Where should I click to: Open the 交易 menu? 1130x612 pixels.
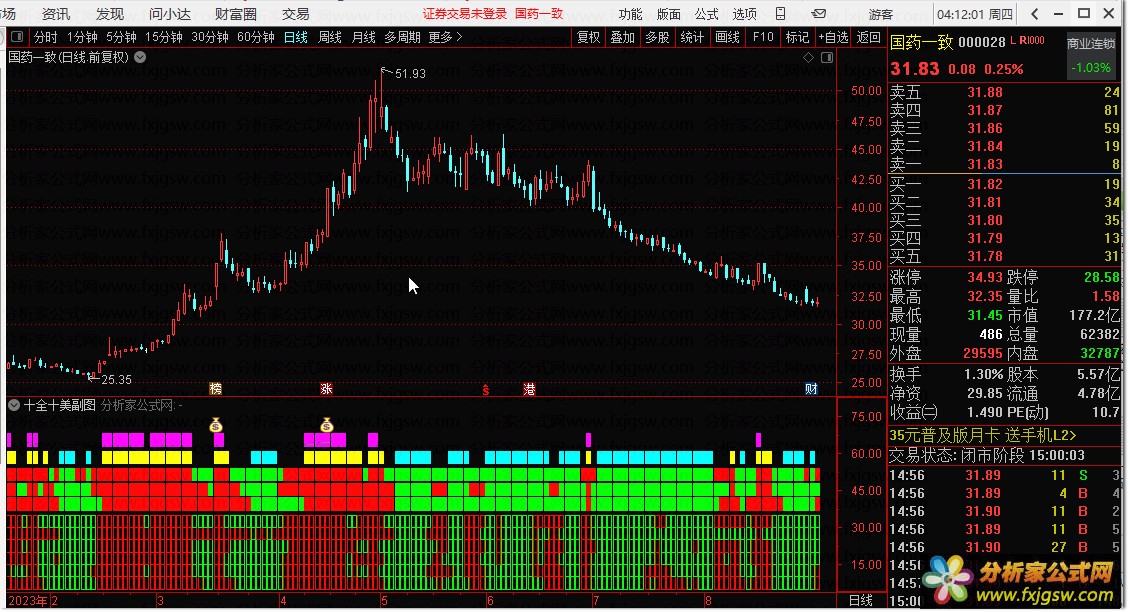(295, 14)
